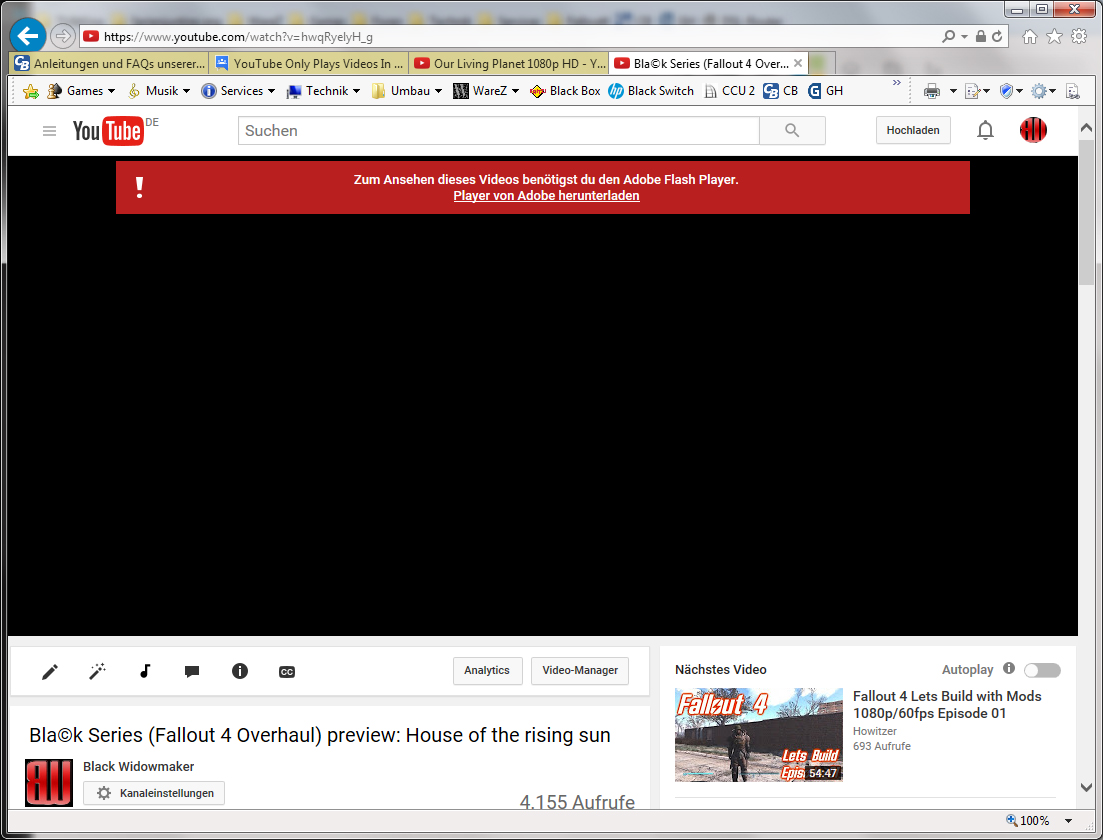Open Favorites star icon at top right
Screen dimensions: 1103x840
click(x=1054, y=37)
